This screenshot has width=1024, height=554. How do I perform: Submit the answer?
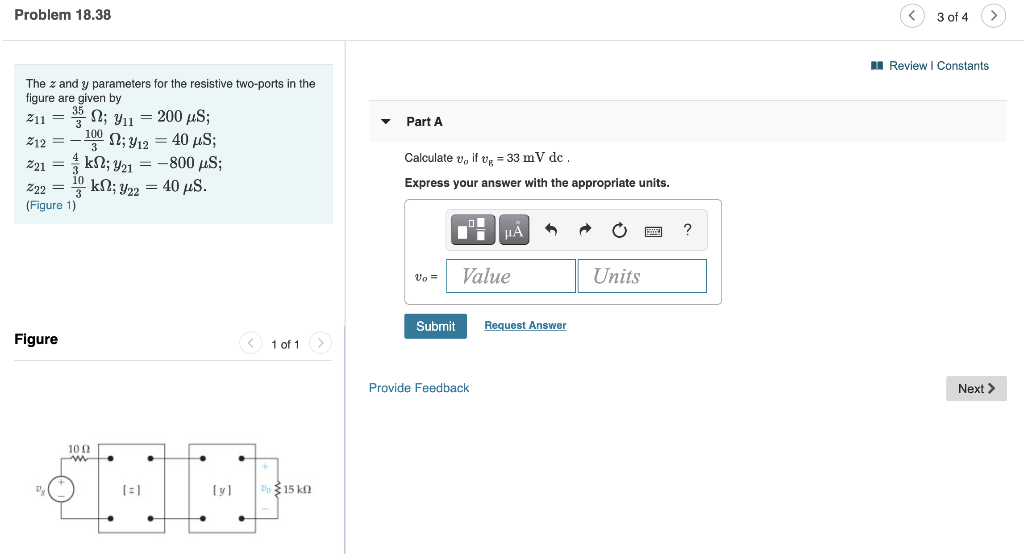click(436, 326)
